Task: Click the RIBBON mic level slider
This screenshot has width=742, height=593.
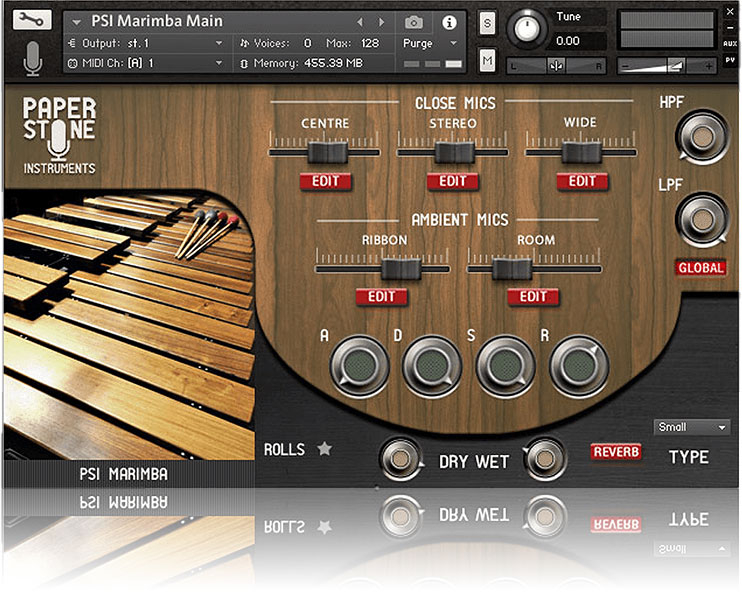Action: click(x=400, y=268)
